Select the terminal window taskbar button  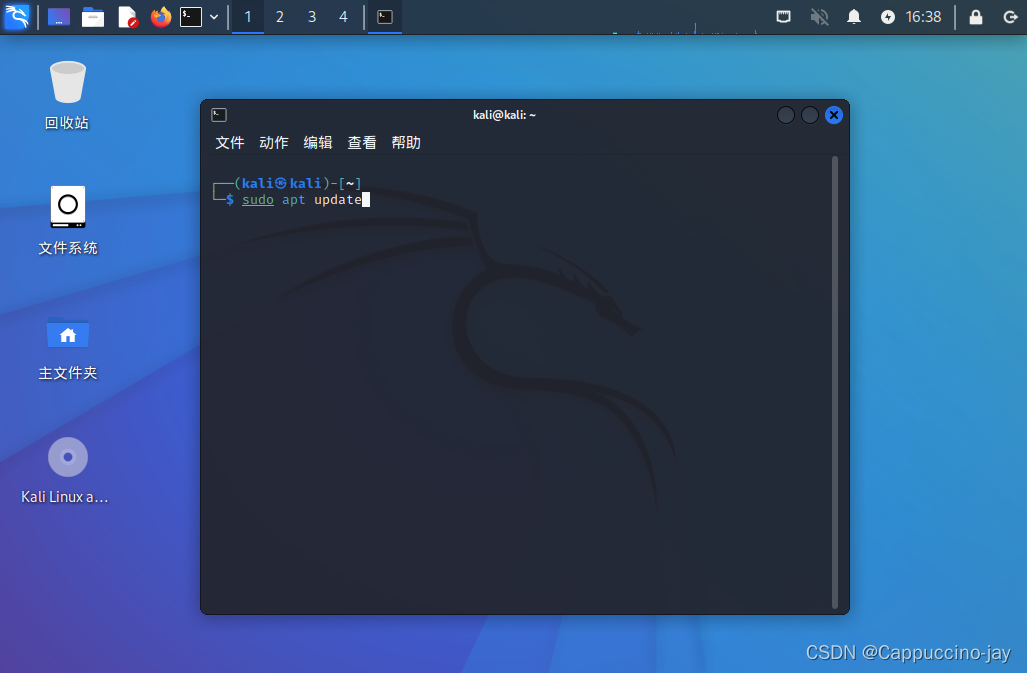click(x=385, y=17)
